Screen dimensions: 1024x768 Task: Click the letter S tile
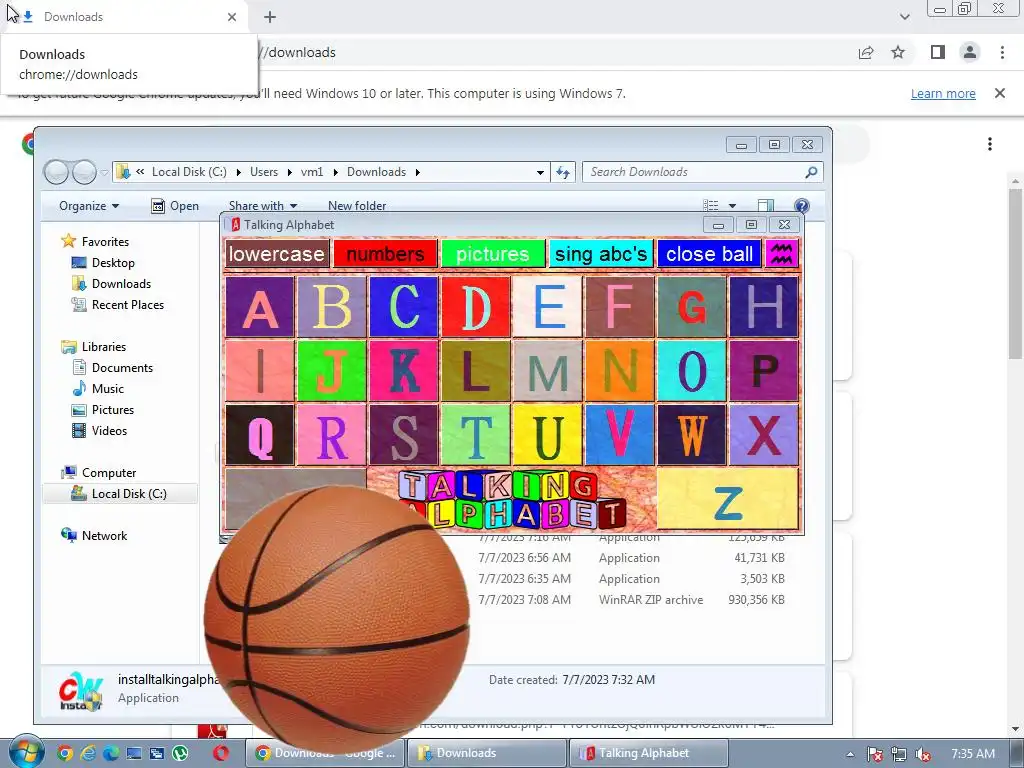[x=404, y=434]
